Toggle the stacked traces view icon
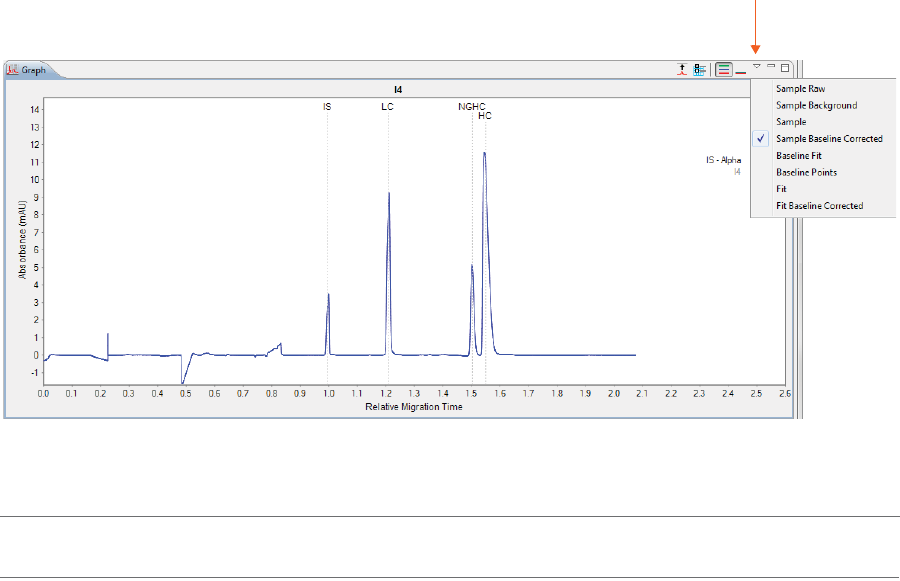 click(724, 69)
